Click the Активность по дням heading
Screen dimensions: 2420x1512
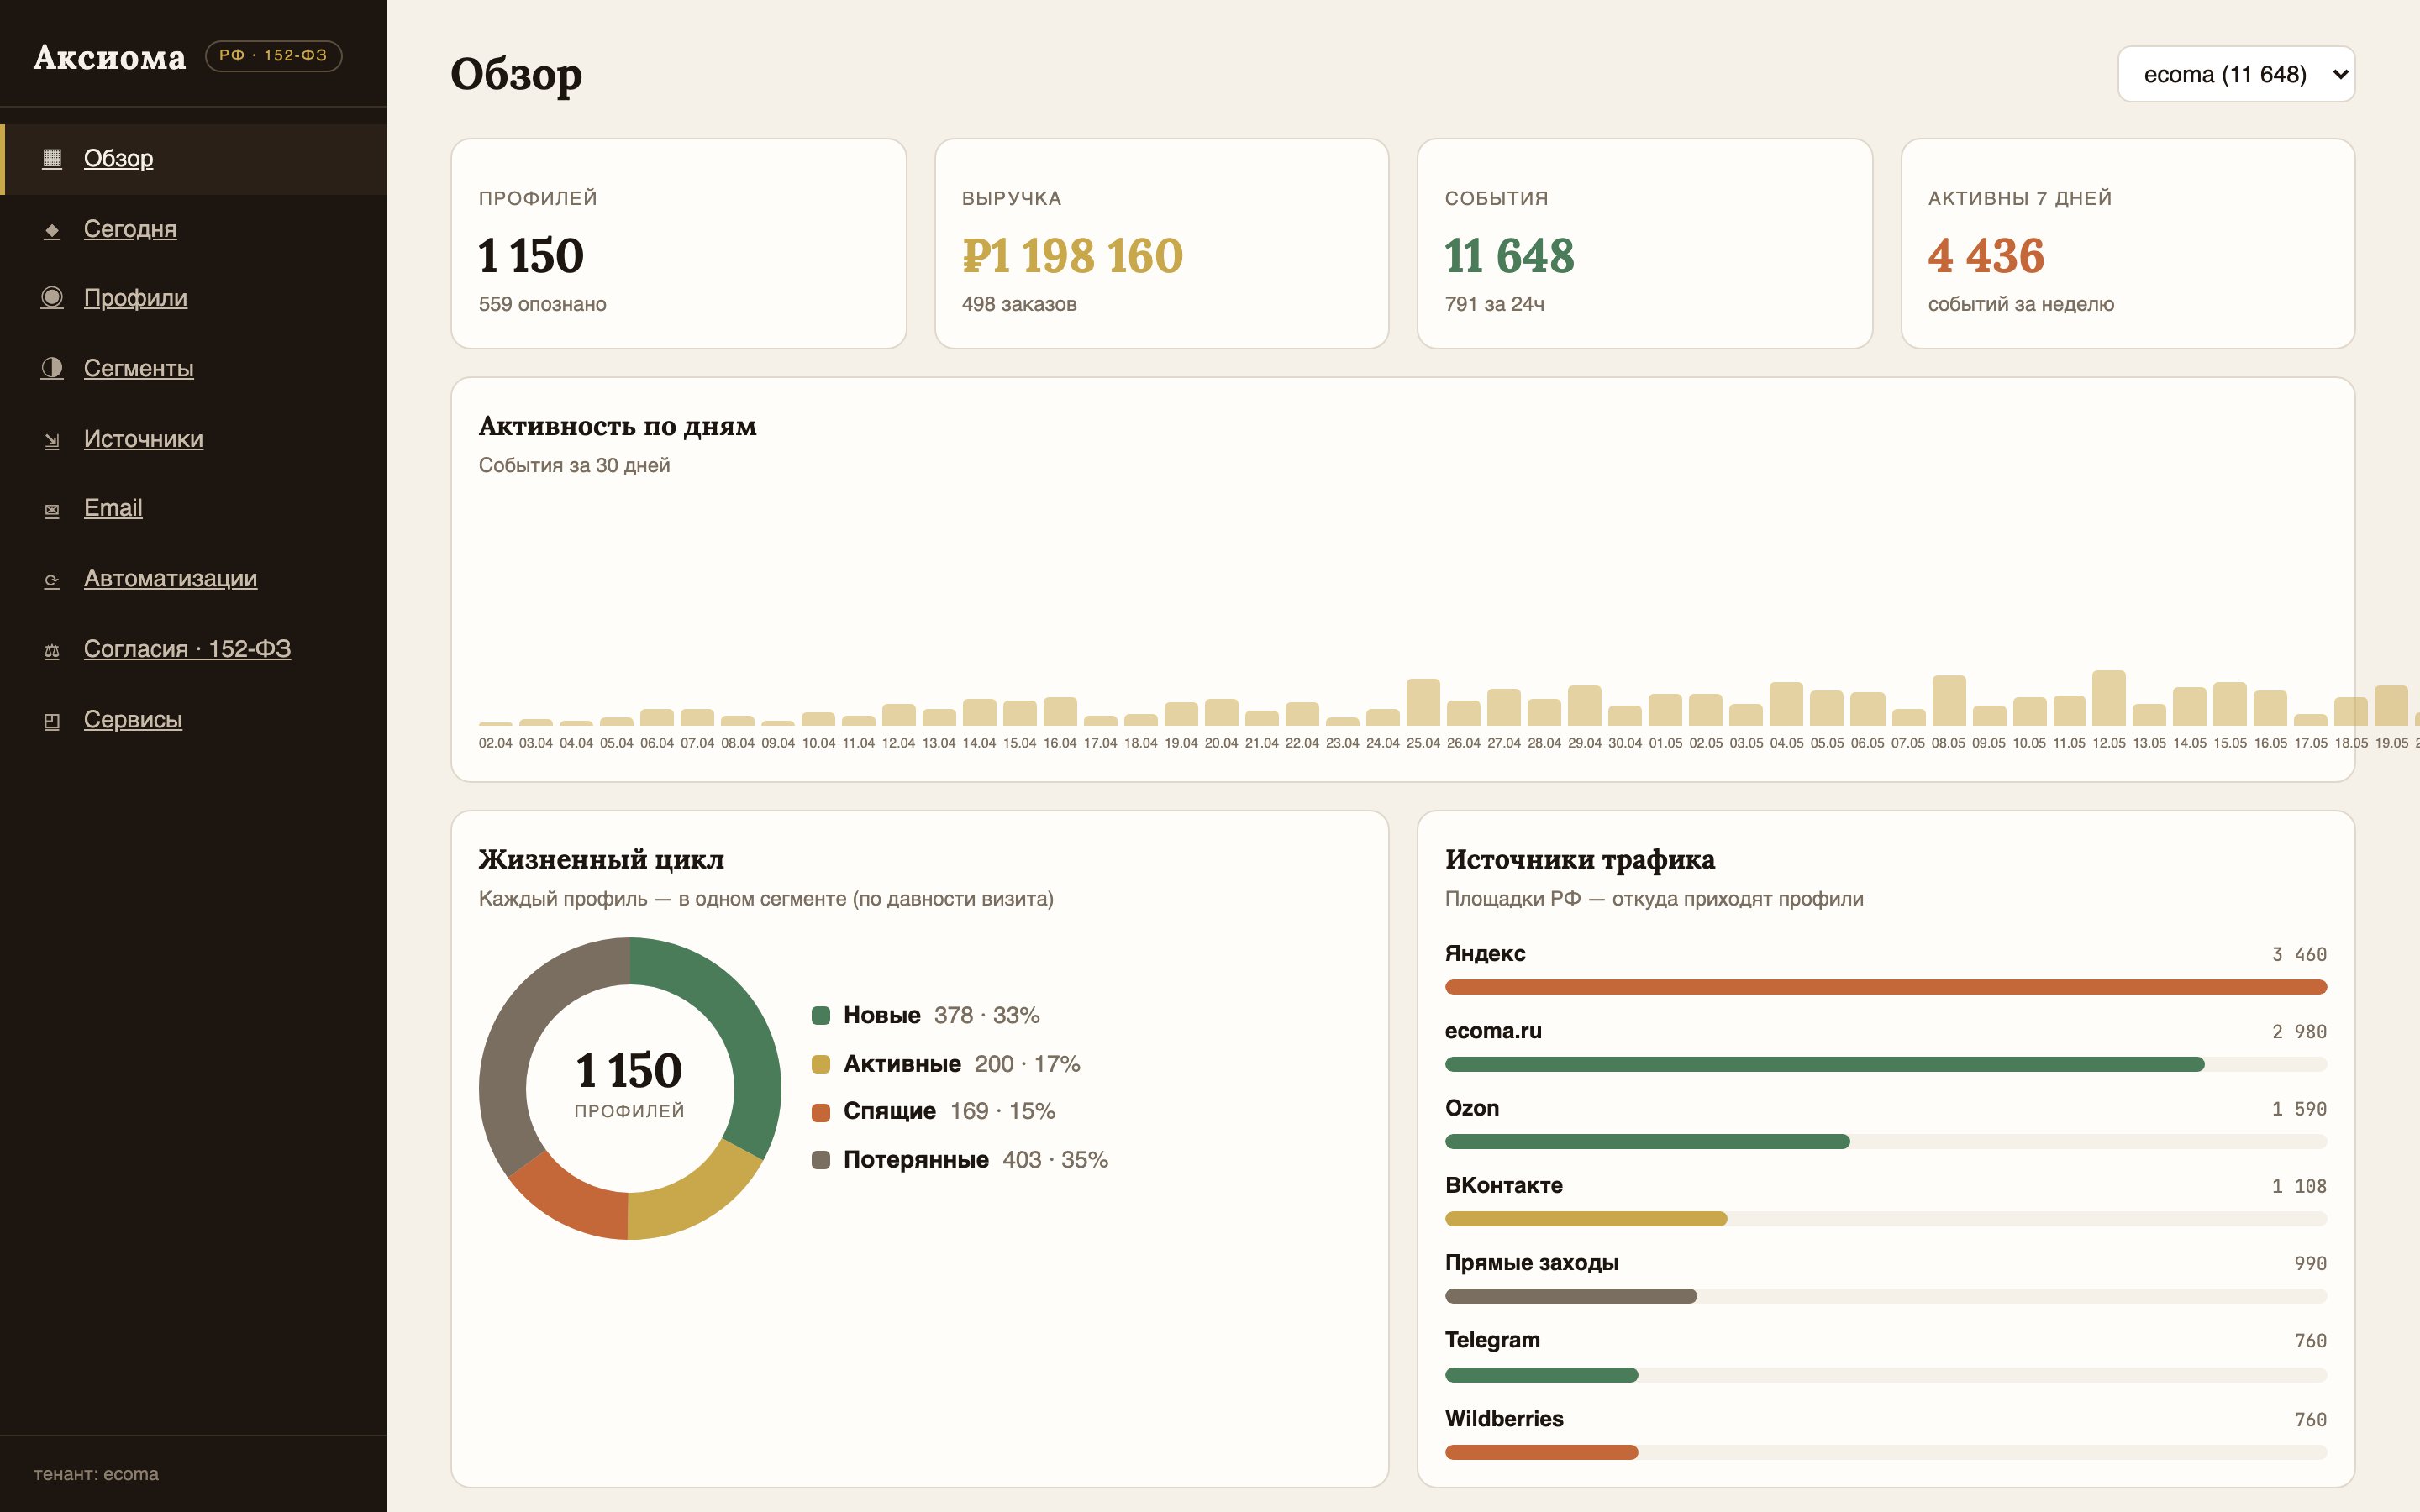617,426
